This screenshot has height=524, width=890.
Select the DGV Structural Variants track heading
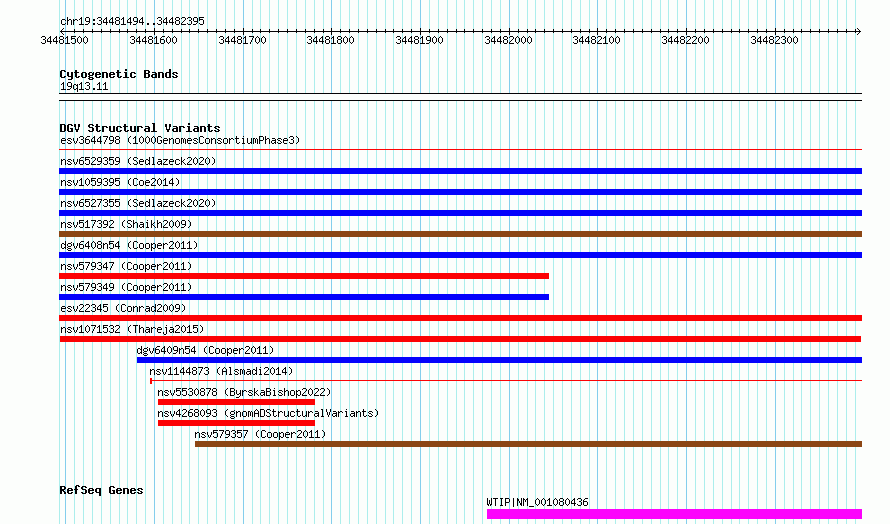tap(140, 128)
